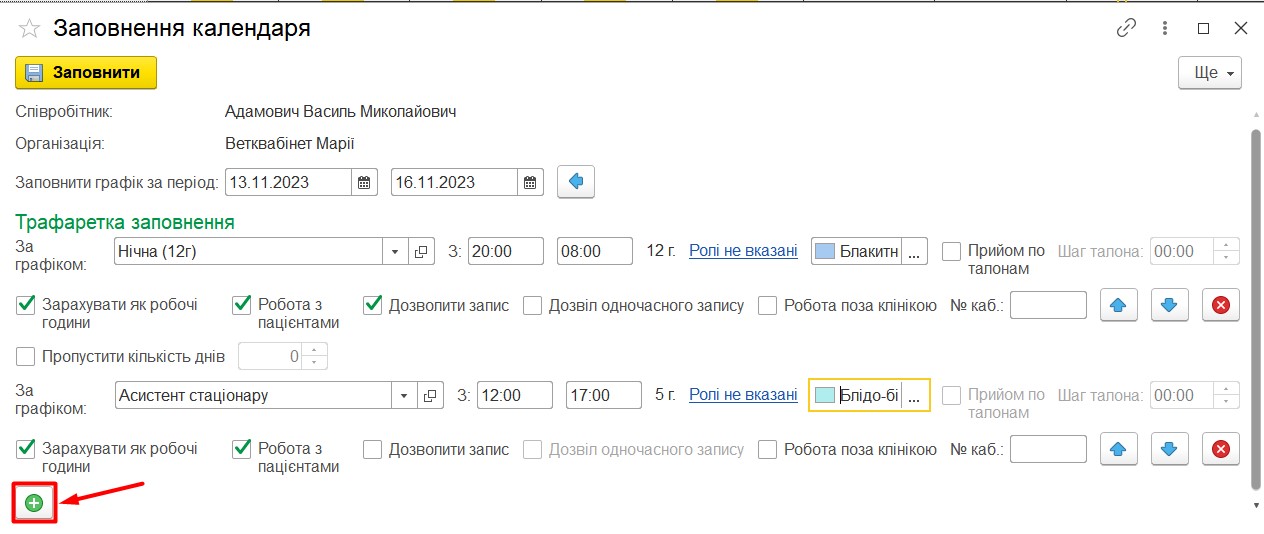The image size is (1264, 534).
Task: Mark form as favorite with star icon
Action: (29, 29)
